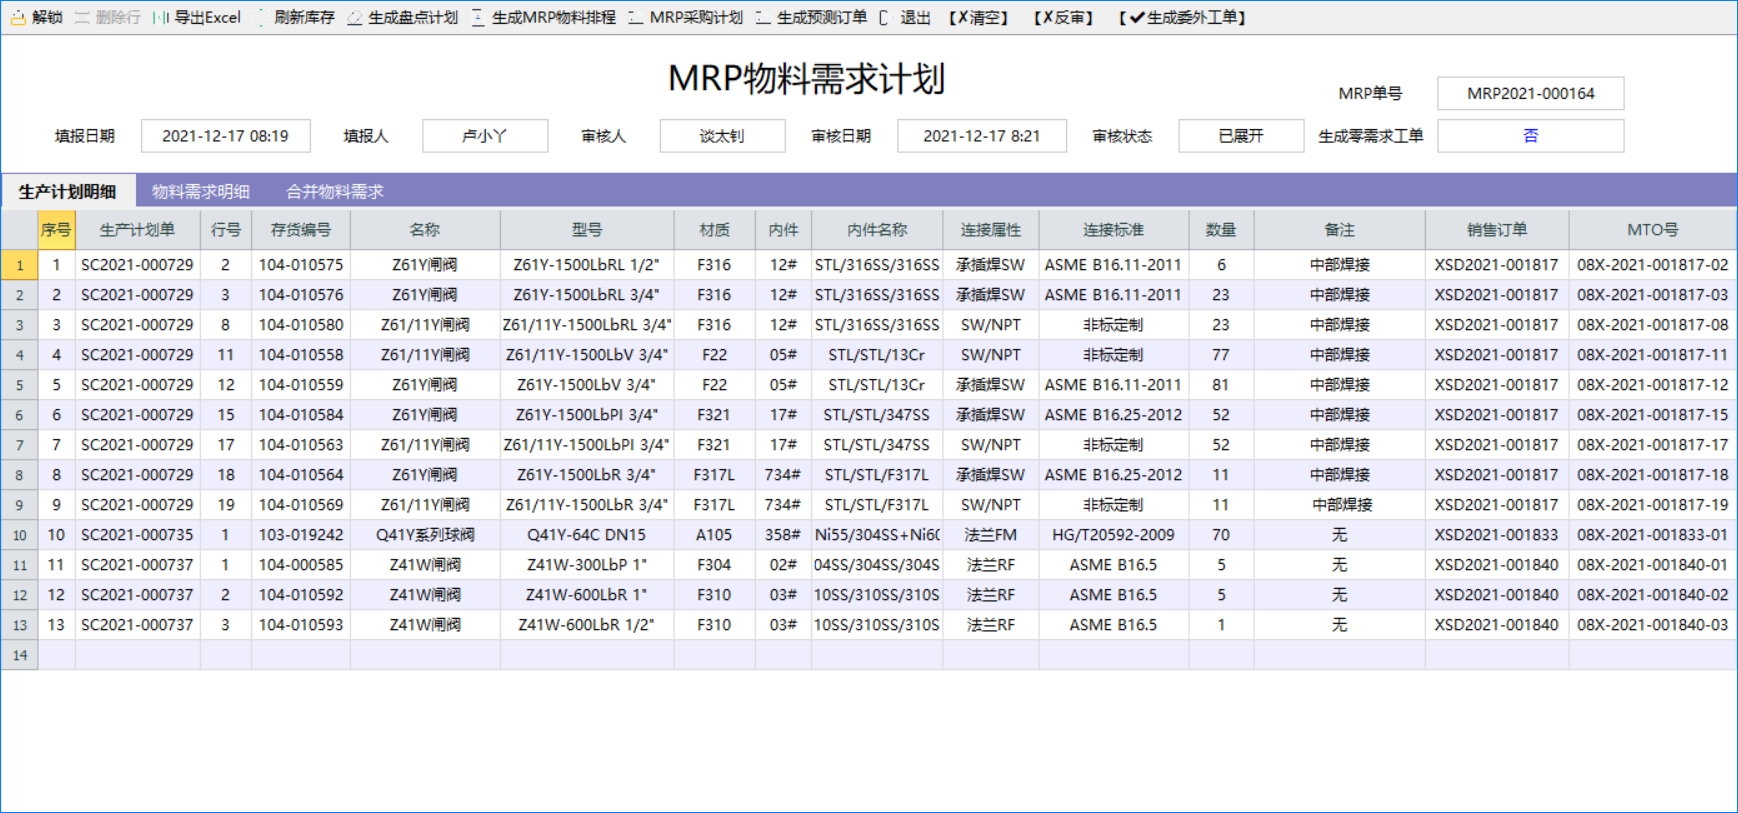Open MRP采购计划 from the toolbar

click(x=686, y=17)
